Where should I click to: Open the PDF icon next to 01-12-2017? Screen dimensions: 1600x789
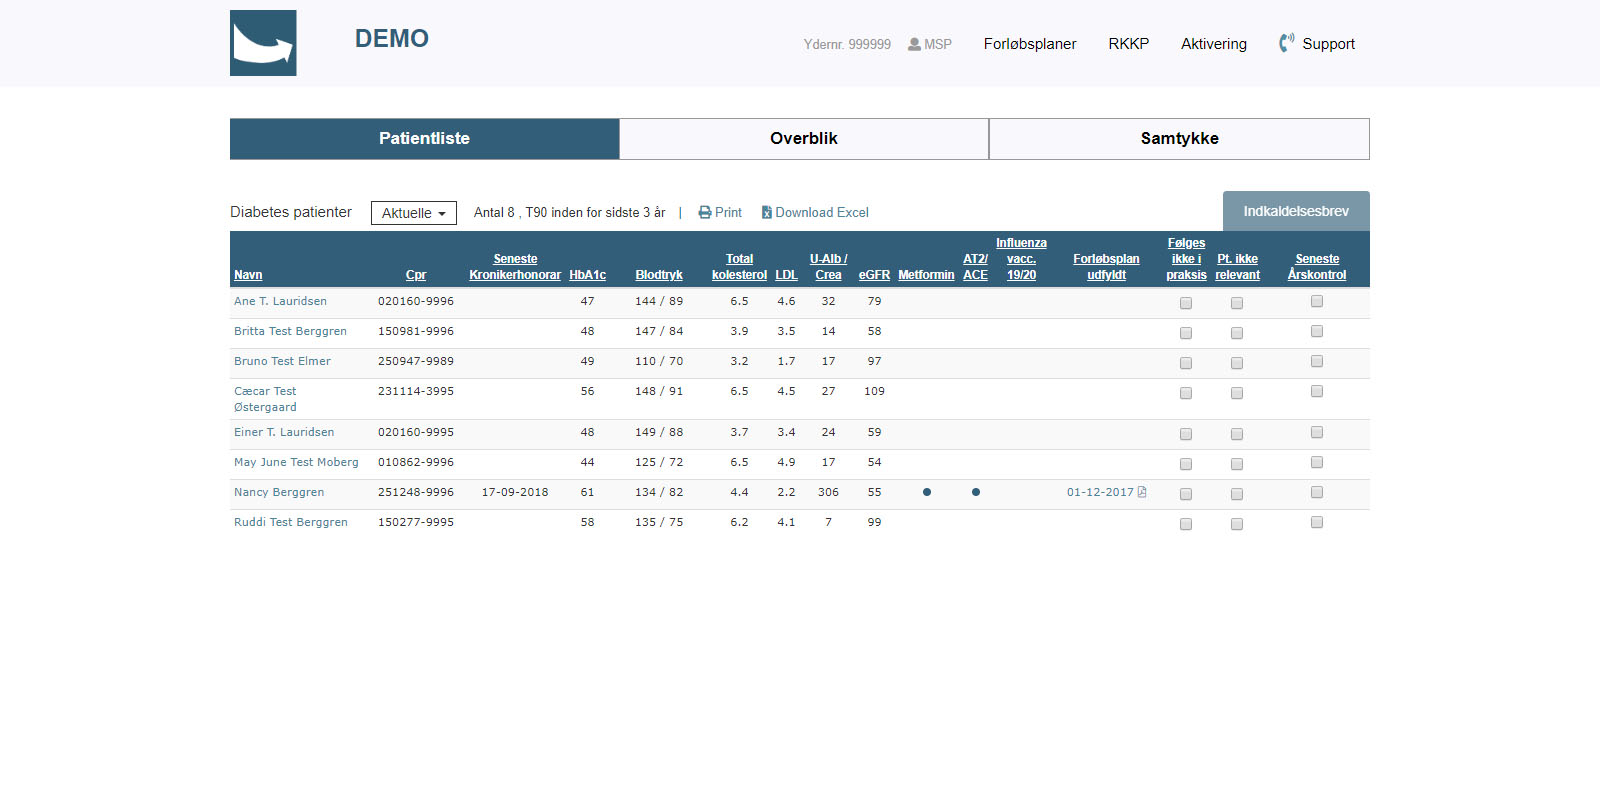(x=1142, y=492)
